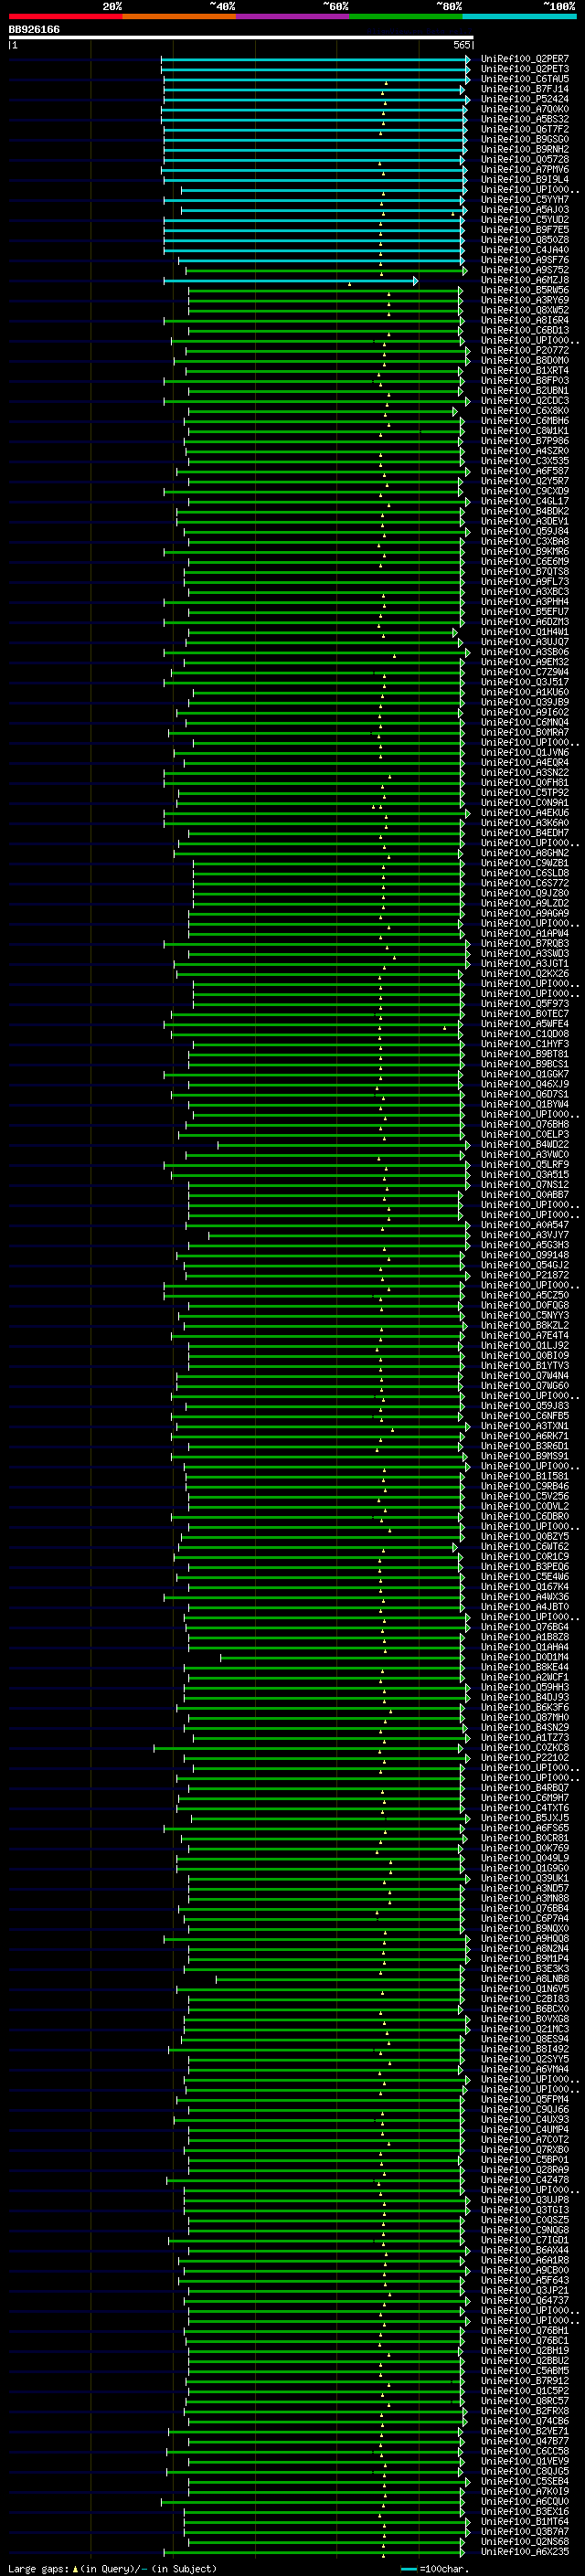Select hit label UniRef100_C6BD13
The width and height of the screenshot is (585, 2576).
coord(525,330)
